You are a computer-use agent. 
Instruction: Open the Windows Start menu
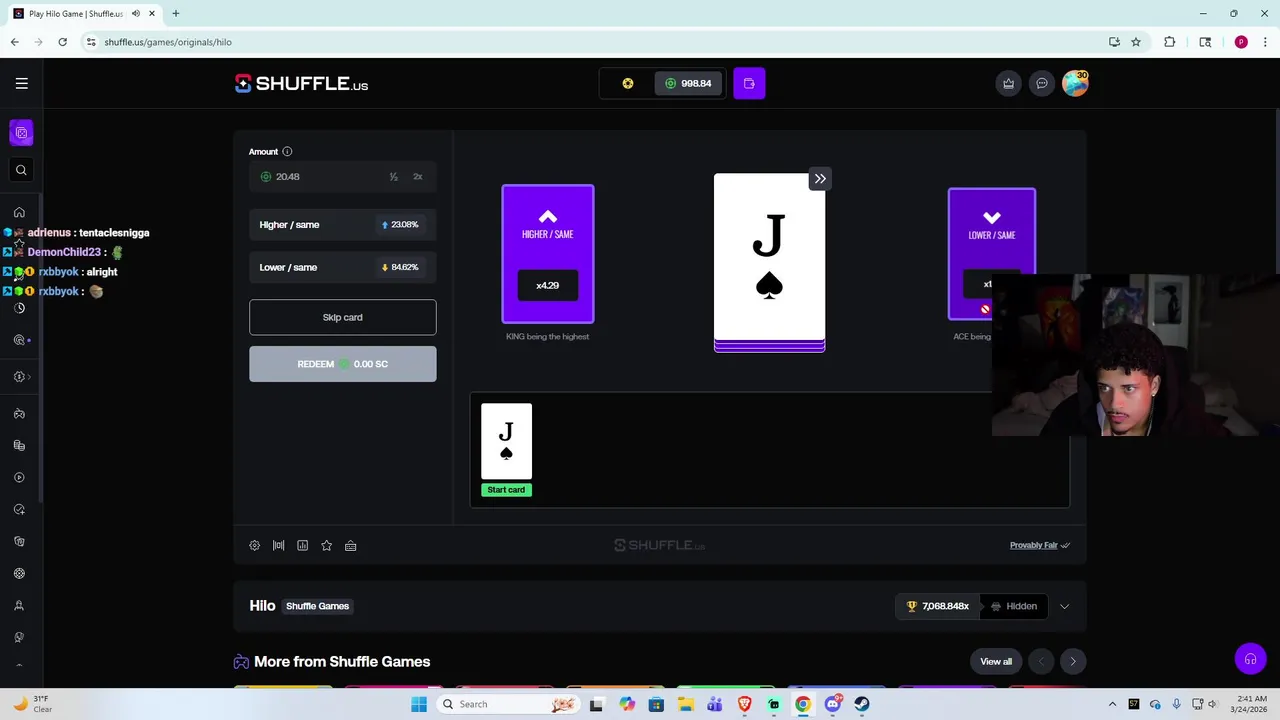pyautogui.click(x=419, y=704)
